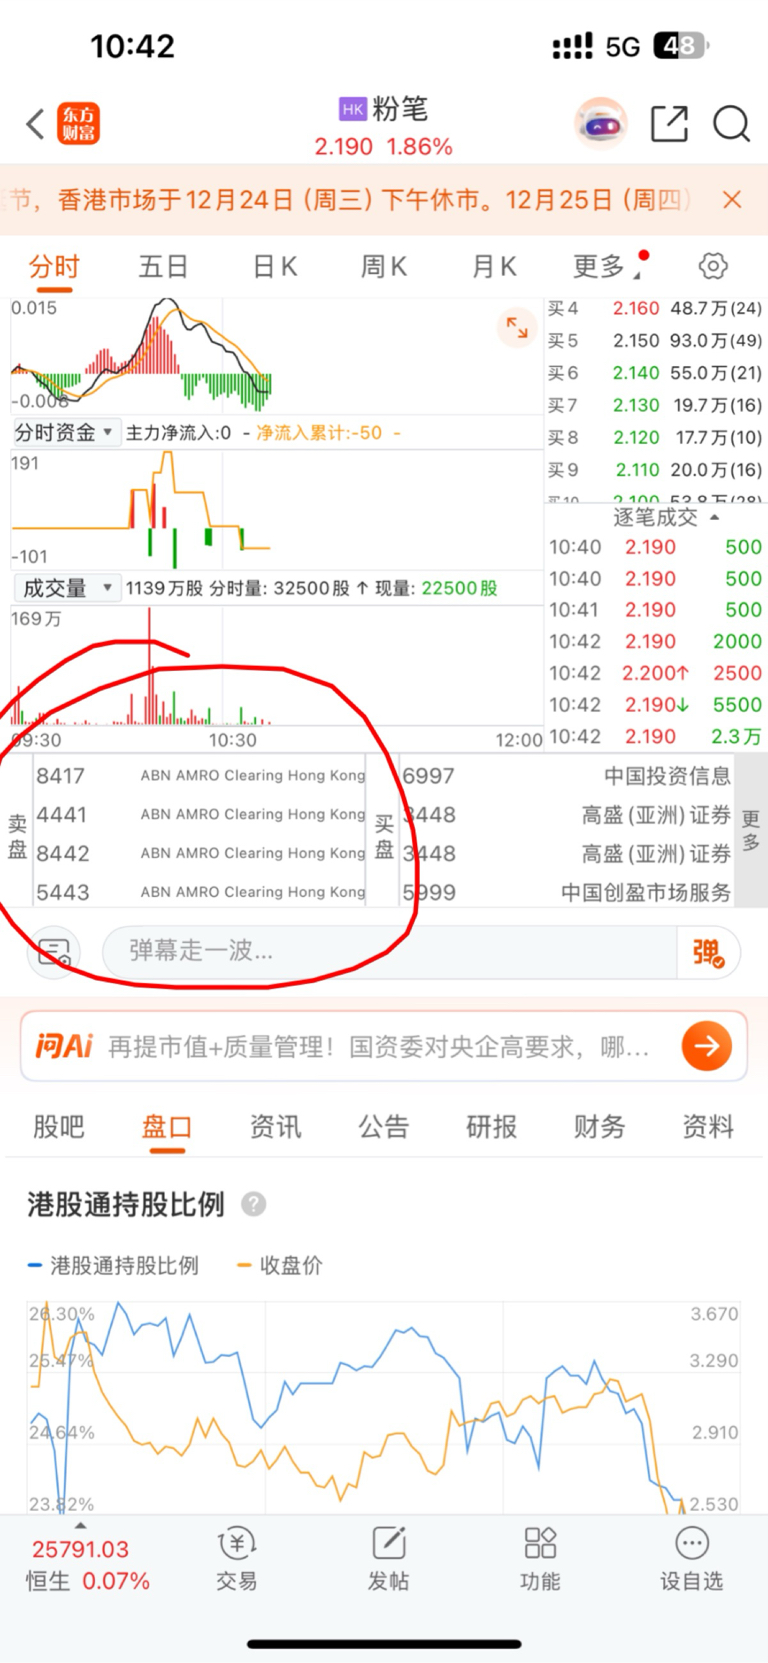Tap the 发帖 post icon
Viewport: 768px width, 1663px height.
point(388,1559)
